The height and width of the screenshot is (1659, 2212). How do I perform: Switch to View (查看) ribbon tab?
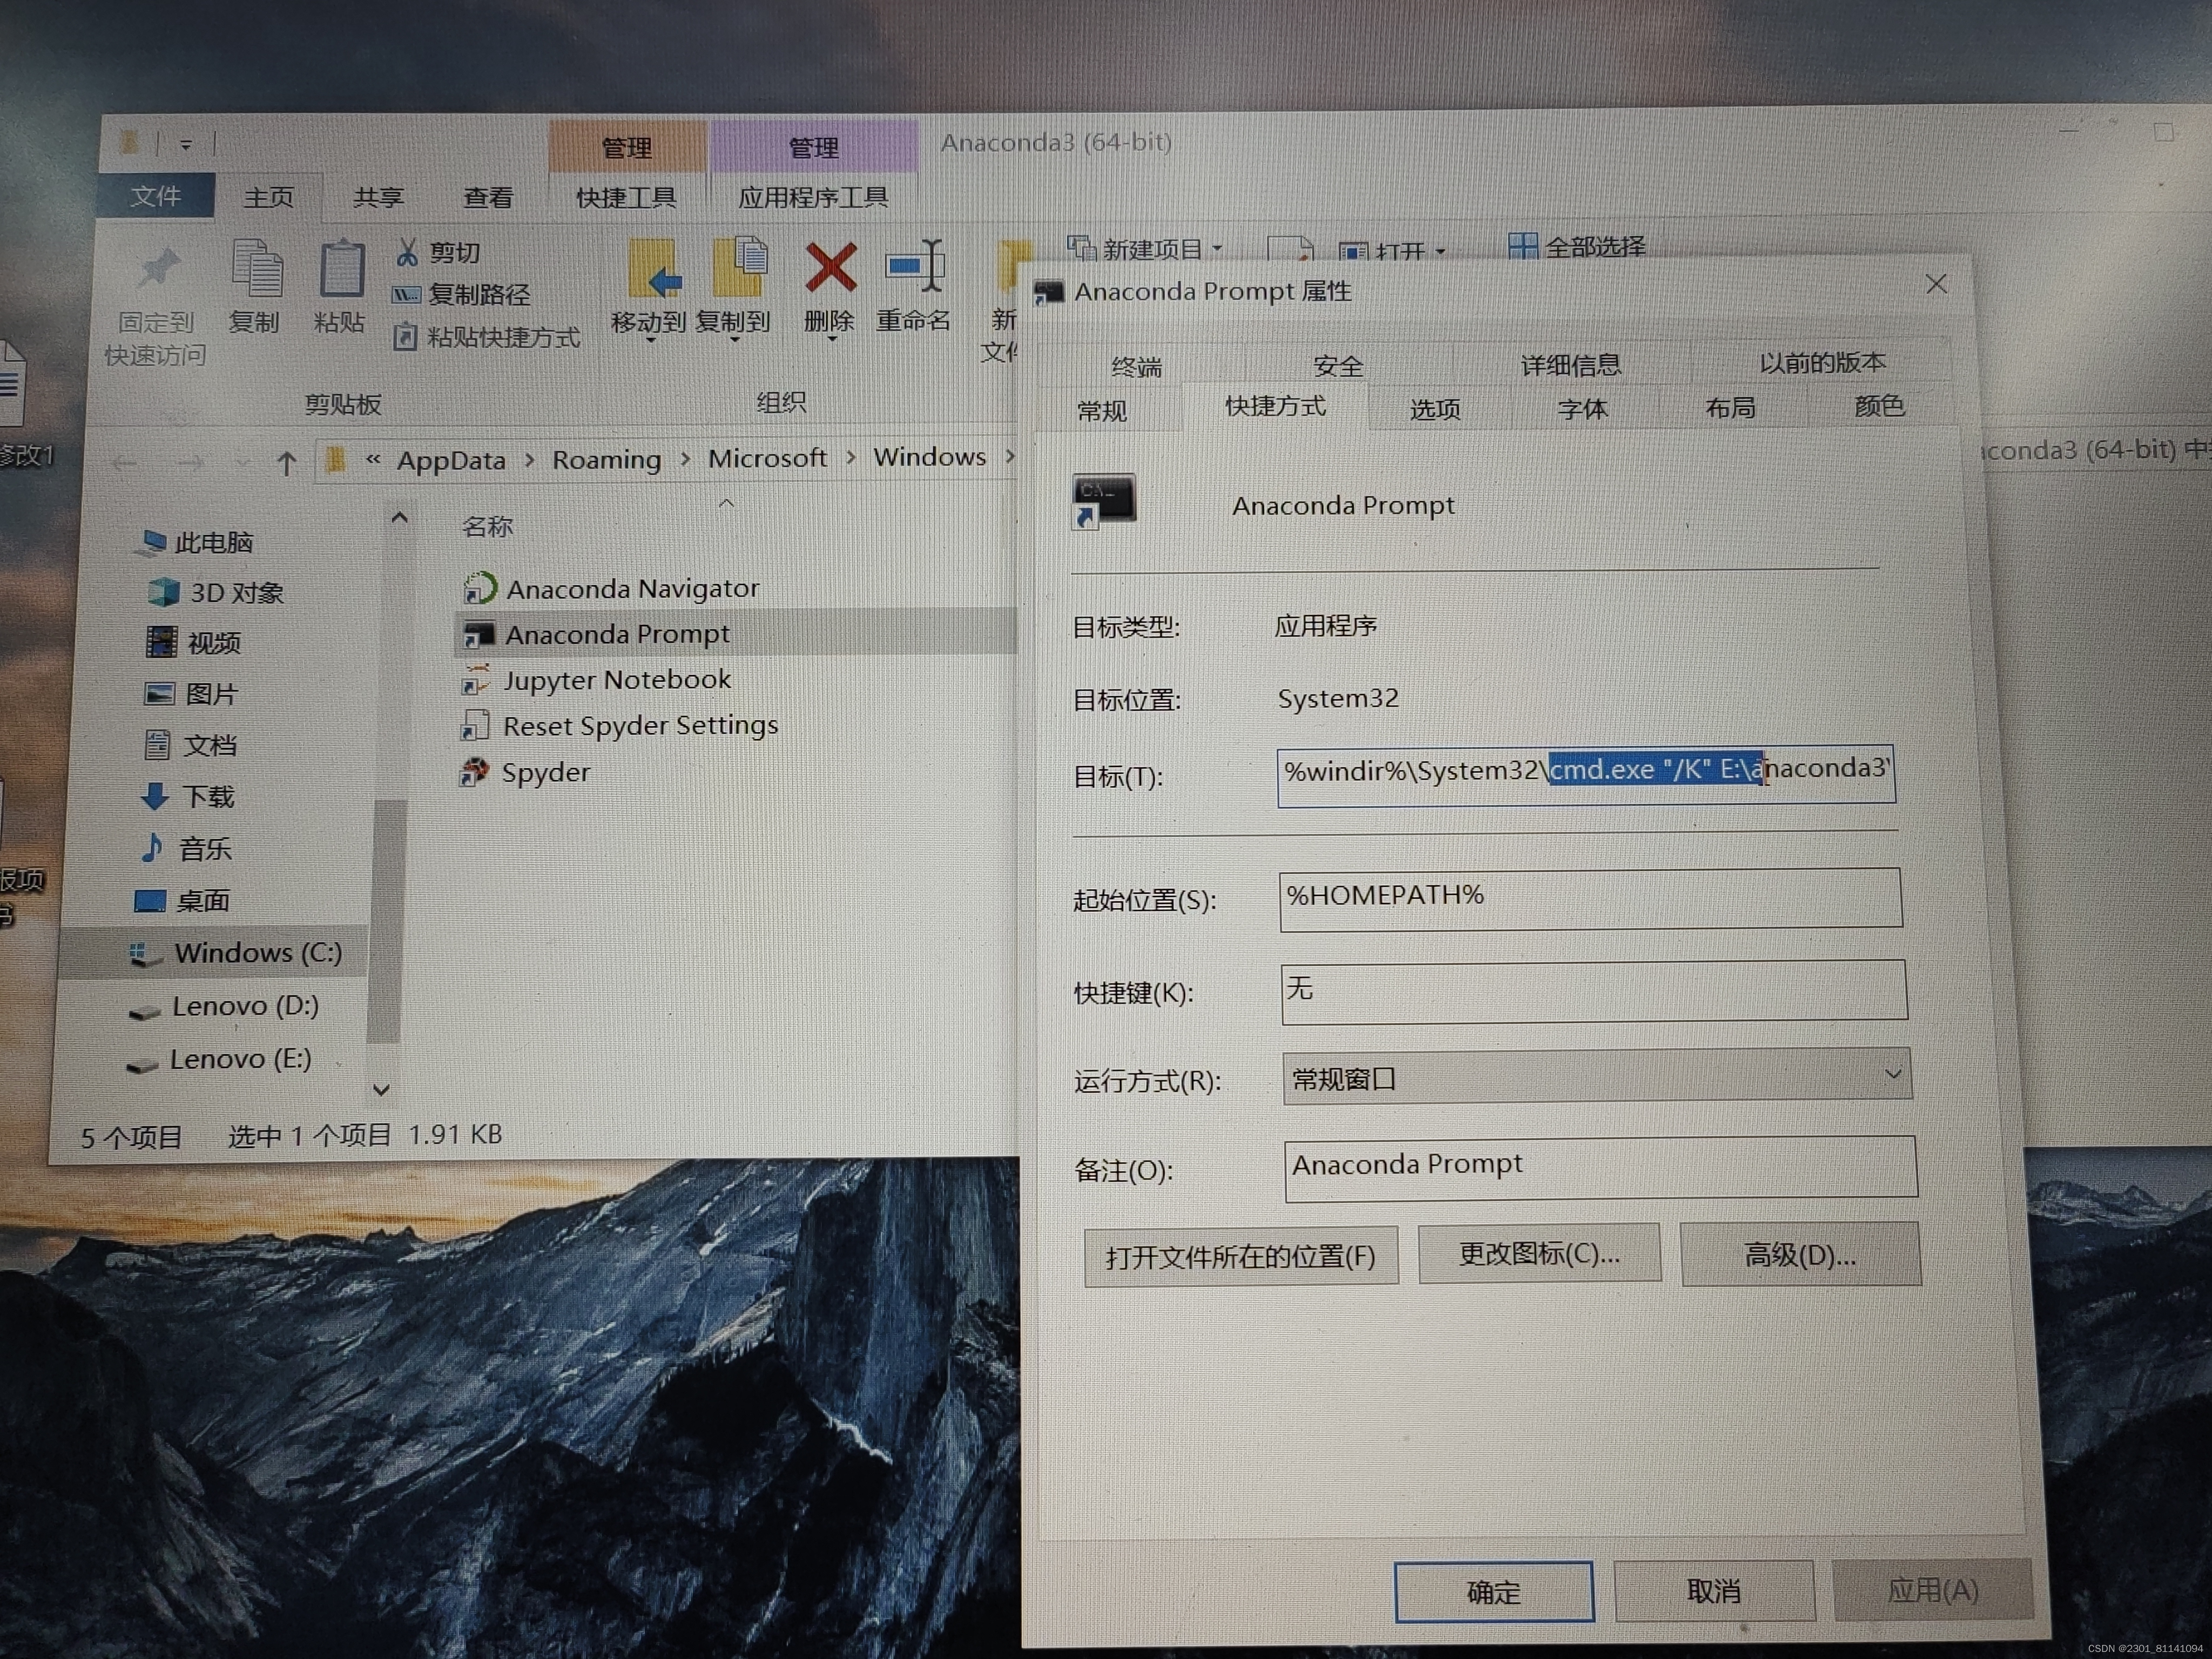click(x=488, y=197)
